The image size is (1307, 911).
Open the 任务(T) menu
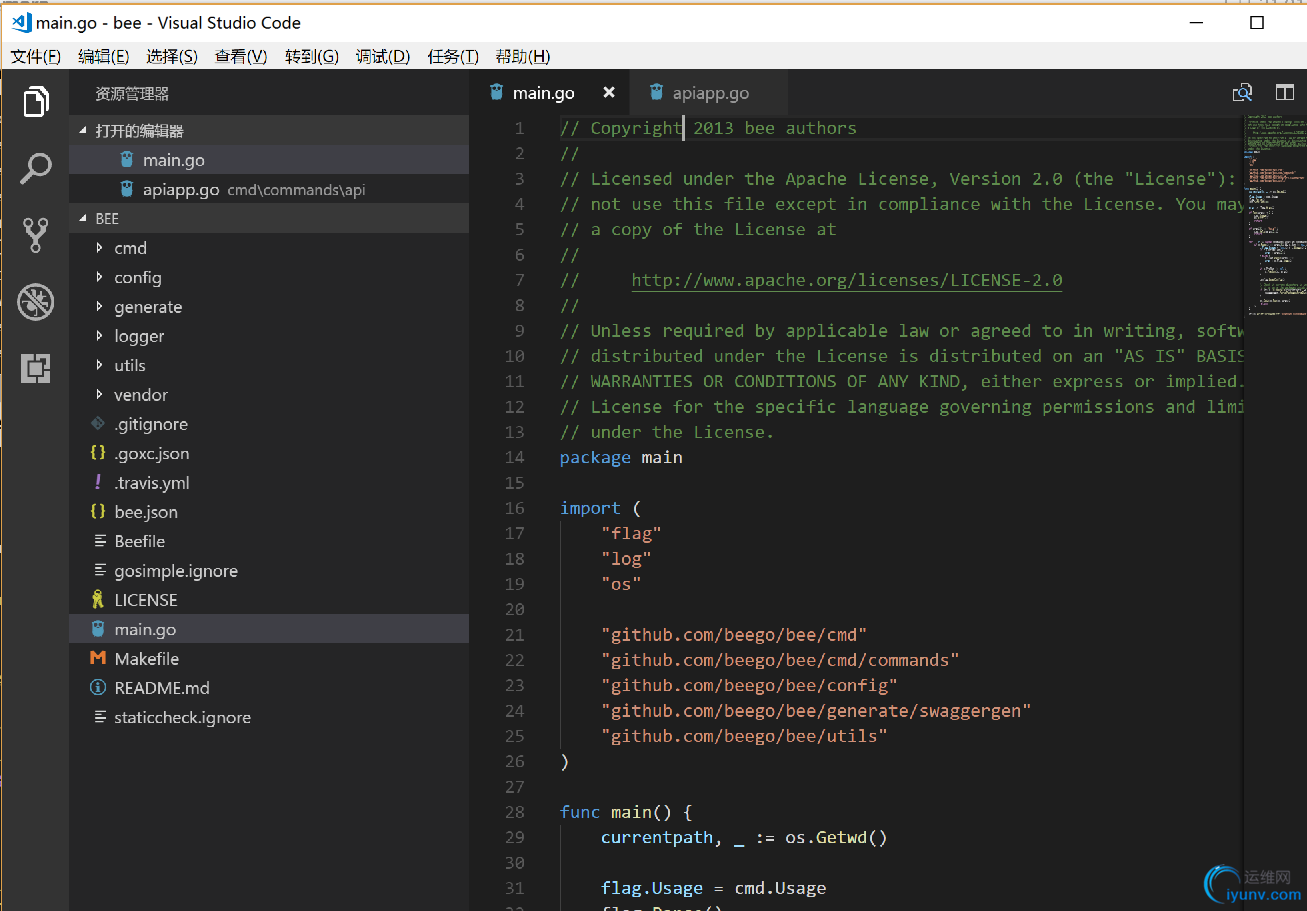click(x=453, y=57)
